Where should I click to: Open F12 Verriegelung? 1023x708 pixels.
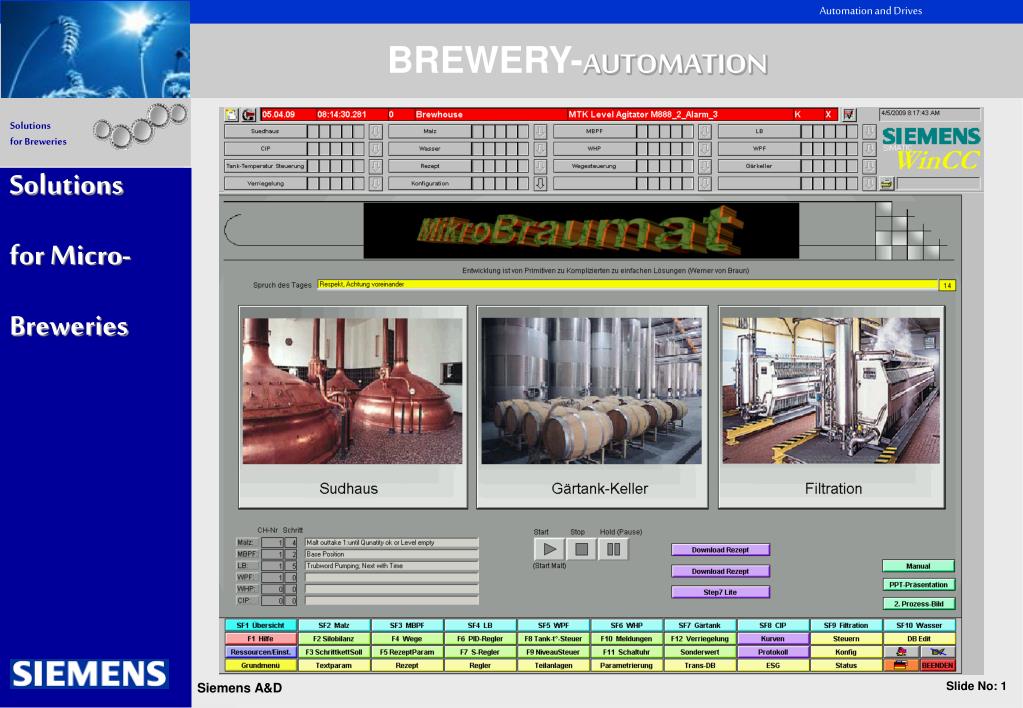click(x=699, y=639)
